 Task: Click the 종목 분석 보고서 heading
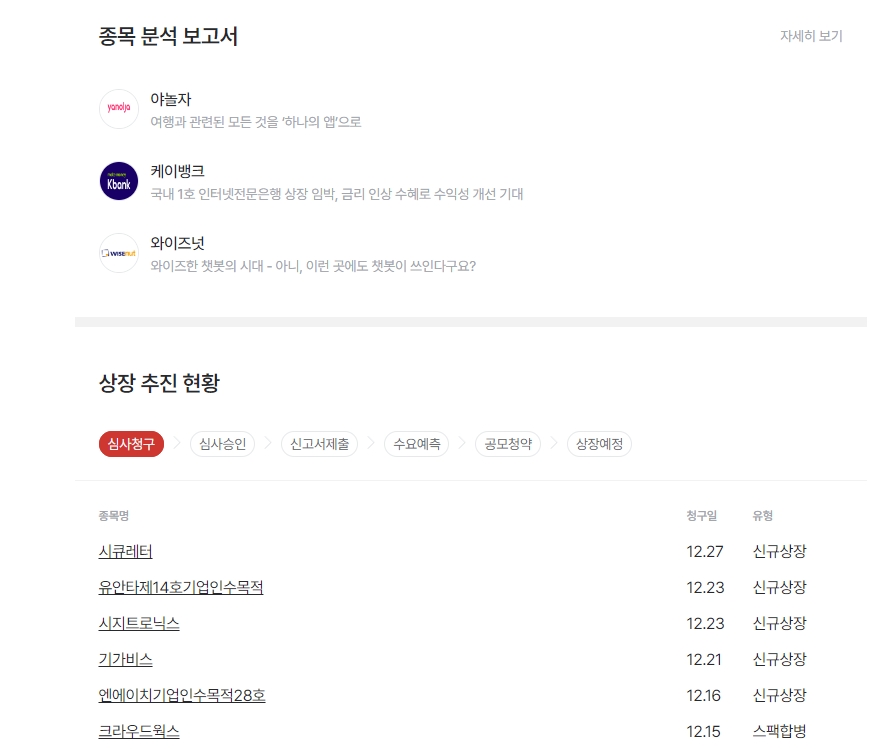click(168, 36)
